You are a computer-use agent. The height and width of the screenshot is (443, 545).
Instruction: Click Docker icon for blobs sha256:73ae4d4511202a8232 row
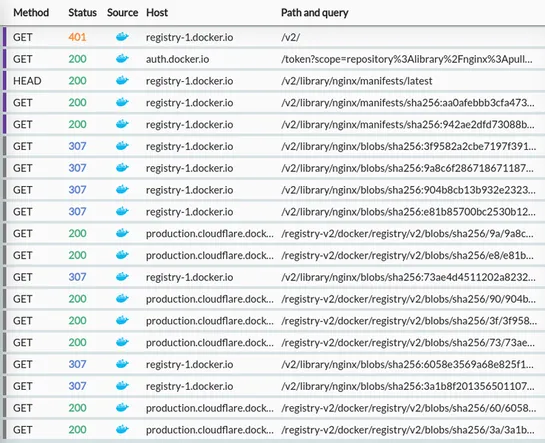pos(122,277)
